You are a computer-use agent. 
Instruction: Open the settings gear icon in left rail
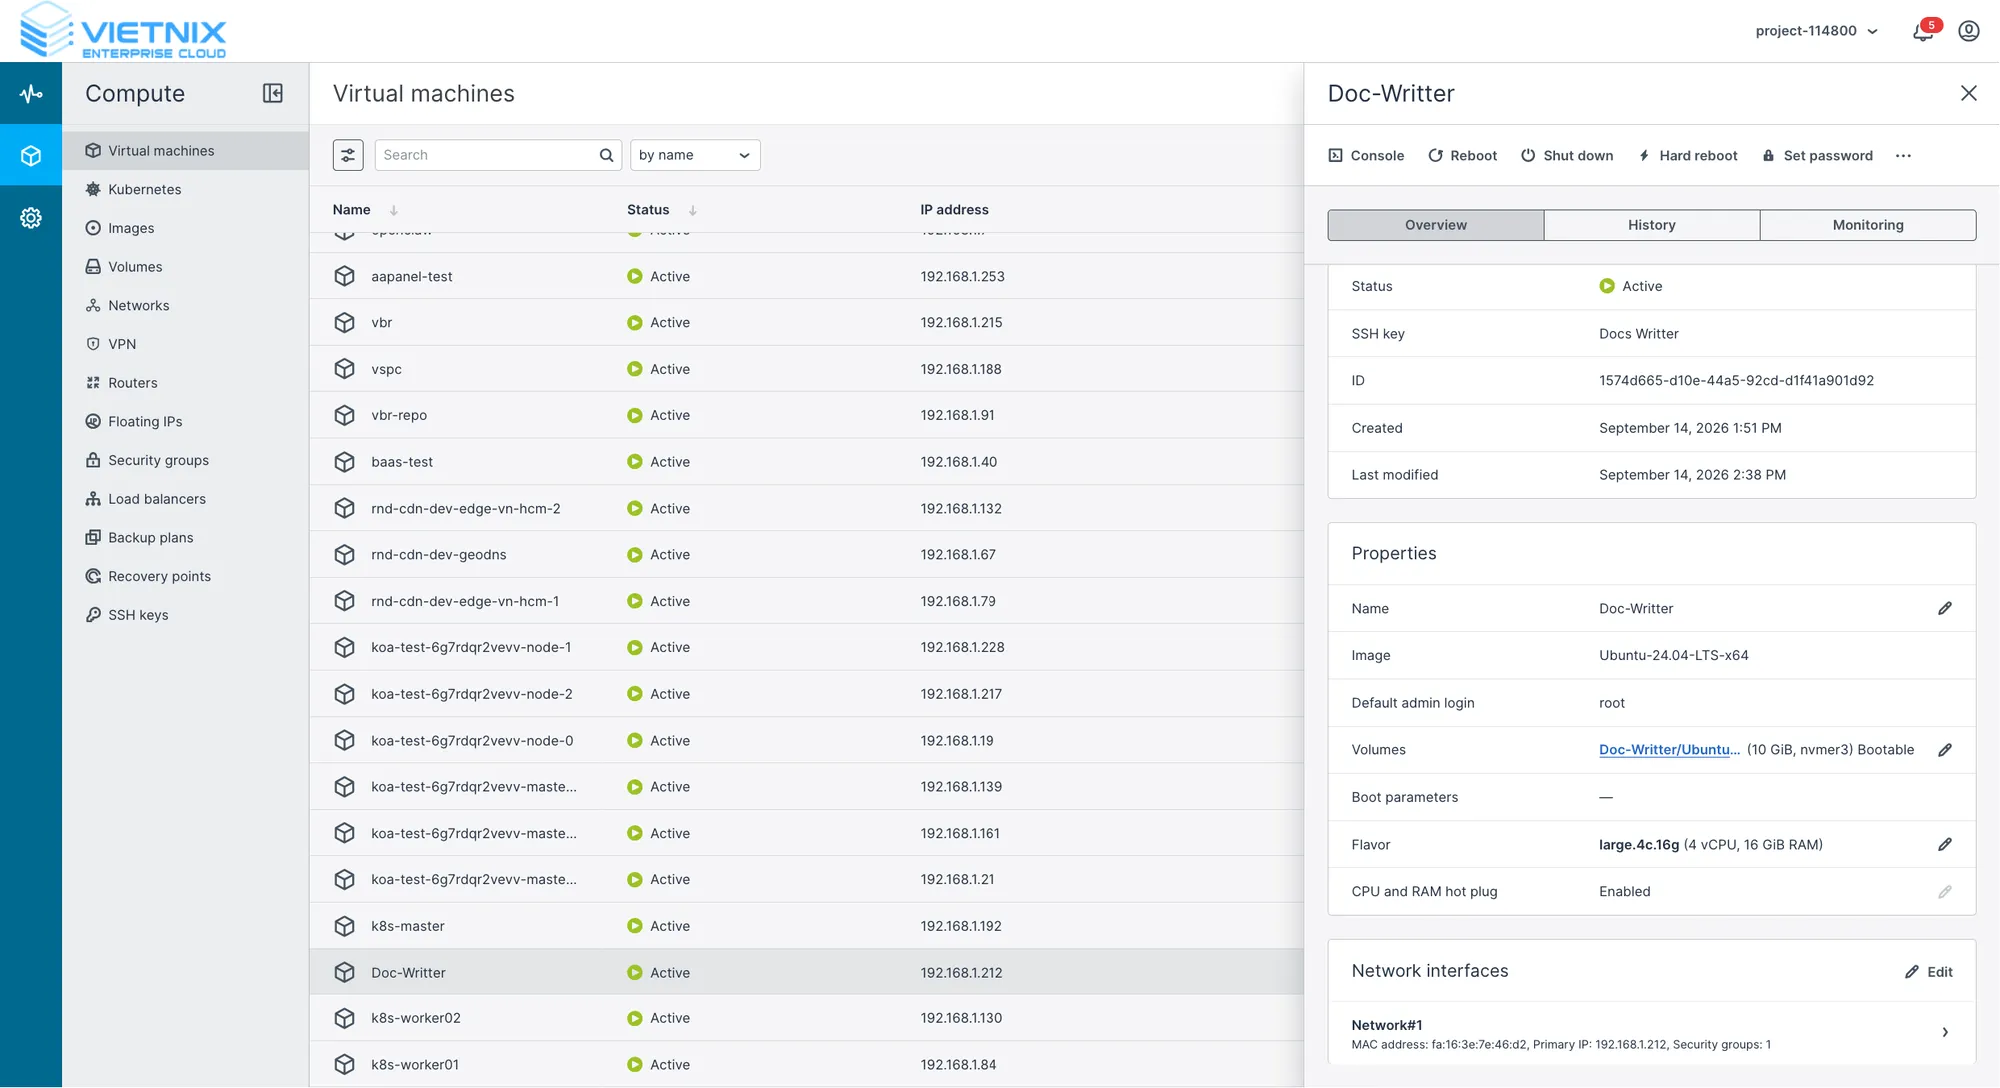tap(31, 218)
